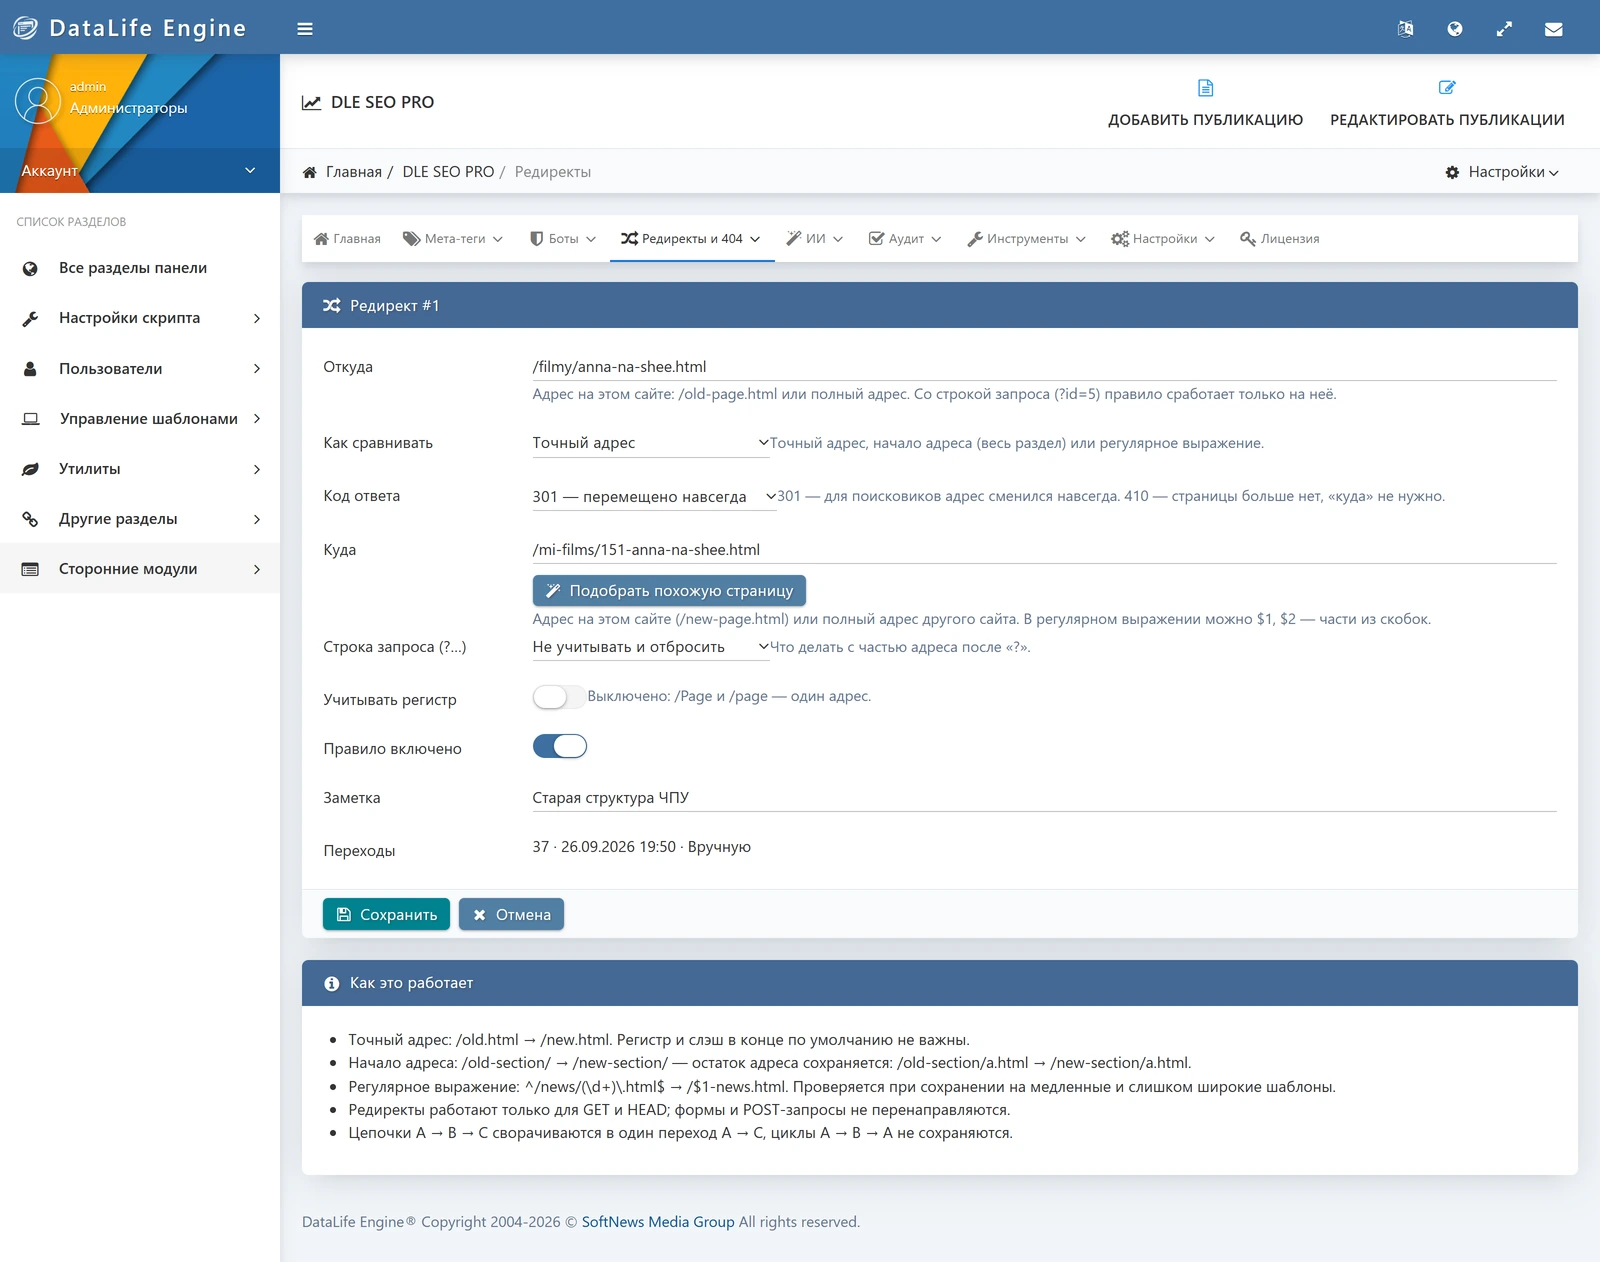
Task: Click the globe icon next to Все разделы панели
Action: (30, 268)
